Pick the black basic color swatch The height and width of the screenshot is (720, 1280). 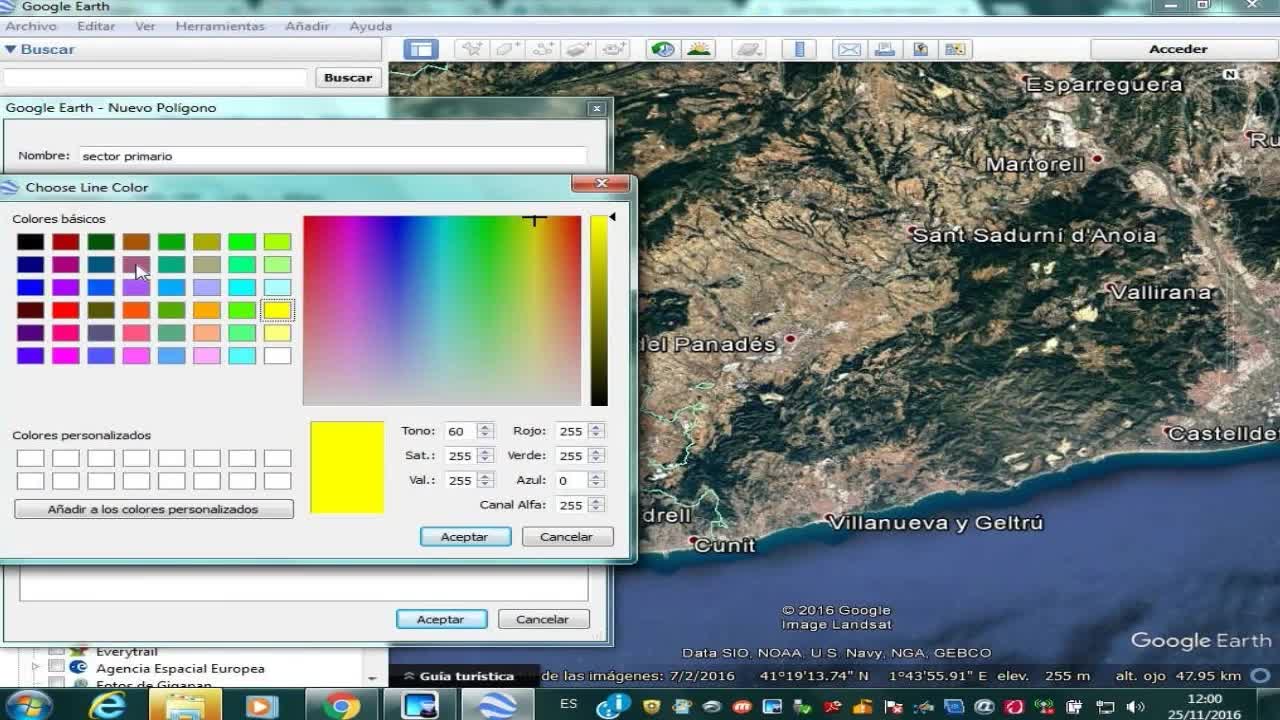point(30,242)
